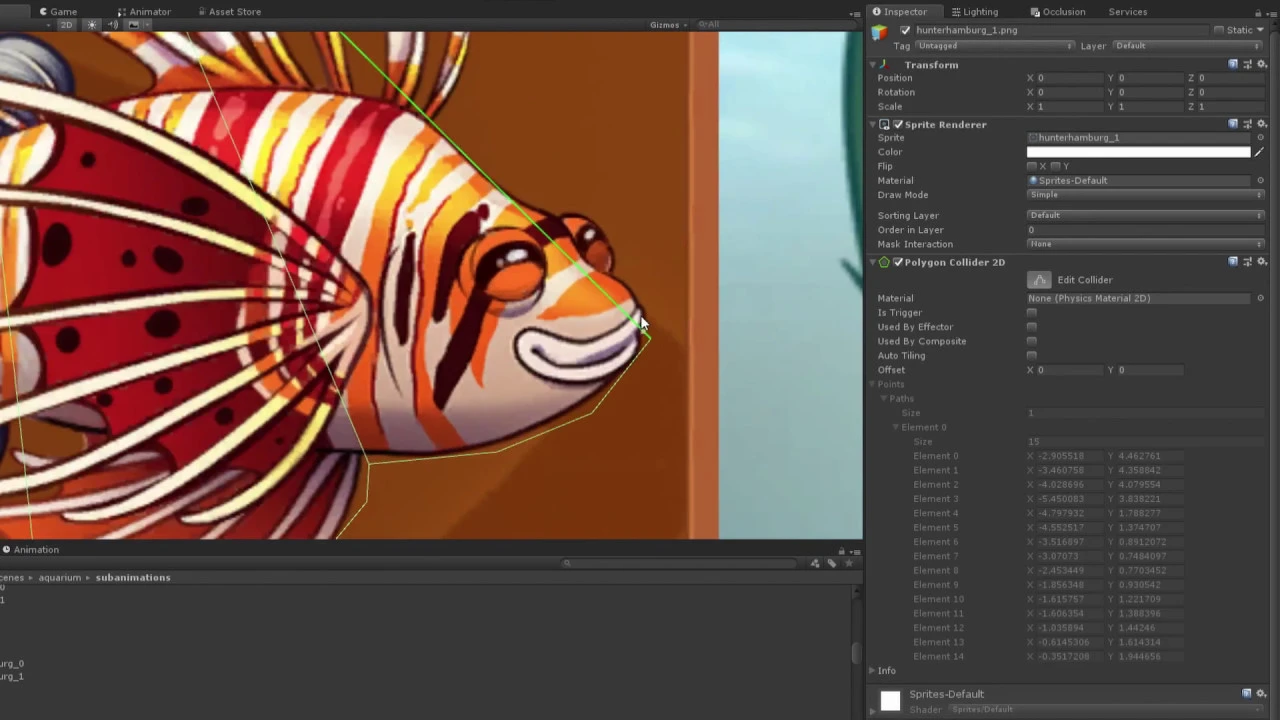Open the Tag dropdown showing Untagged
This screenshot has width=1280, height=720.
pos(994,46)
